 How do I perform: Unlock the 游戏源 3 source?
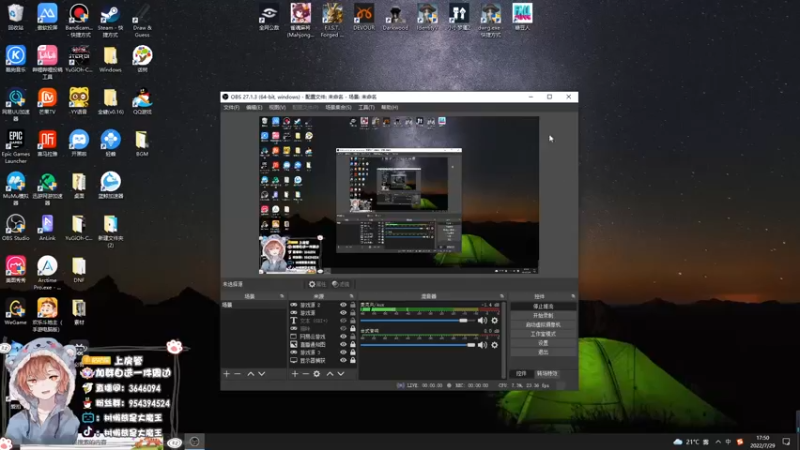353,353
